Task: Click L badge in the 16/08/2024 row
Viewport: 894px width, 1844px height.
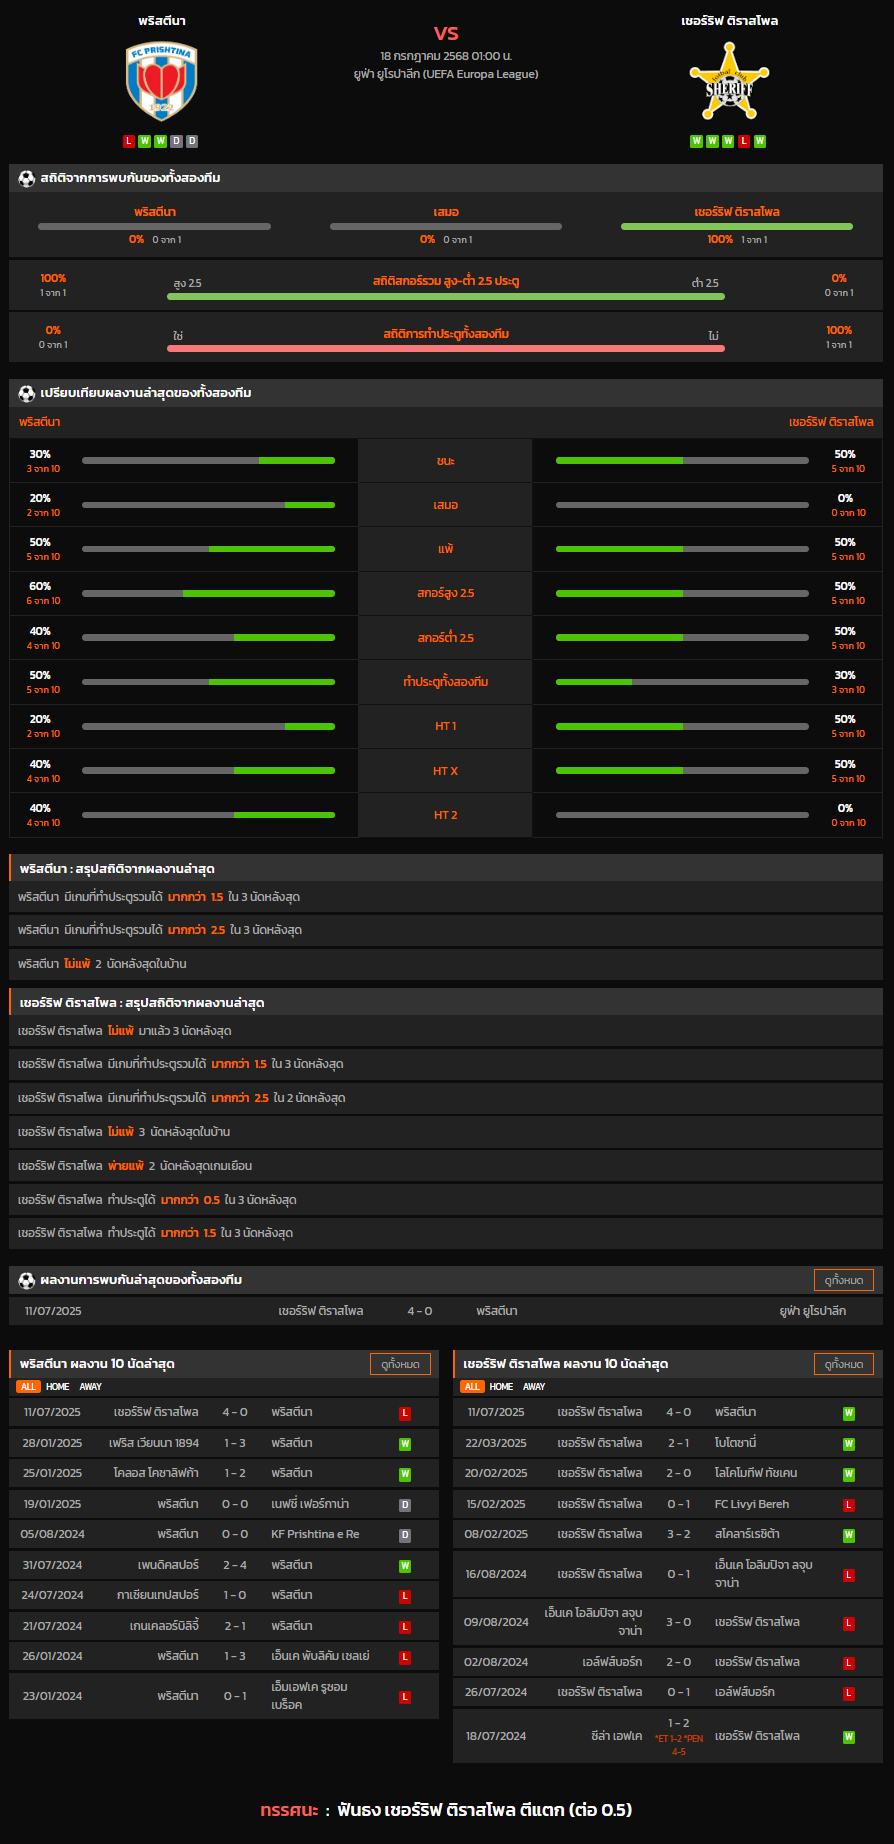Action: [849, 1575]
